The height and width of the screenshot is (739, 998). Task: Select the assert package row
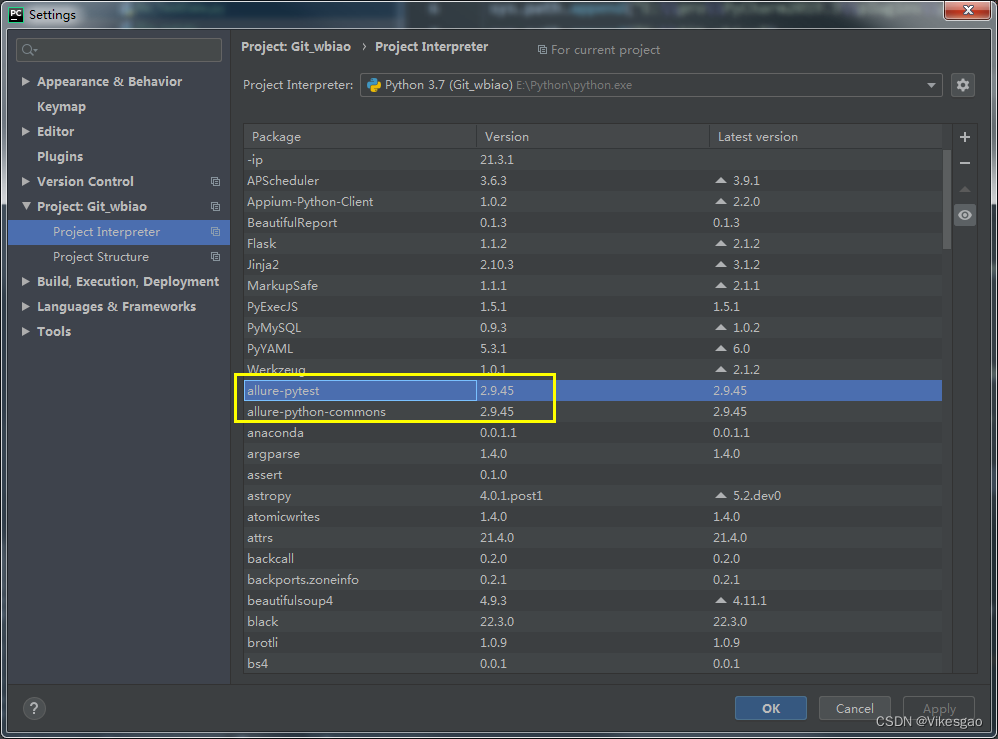click(x=593, y=475)
